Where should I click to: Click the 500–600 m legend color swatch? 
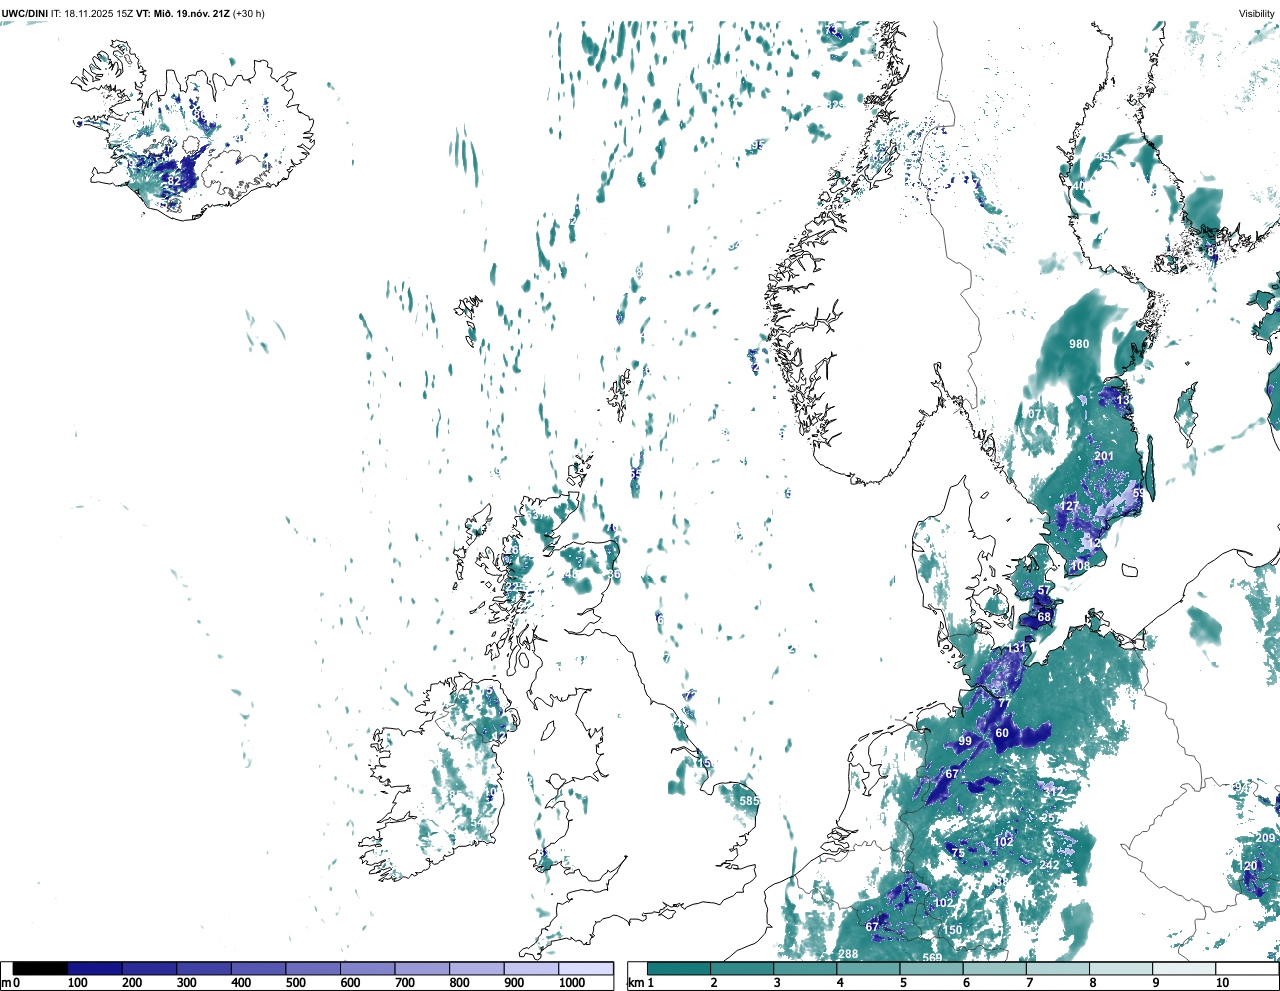[x=313, y=968]
